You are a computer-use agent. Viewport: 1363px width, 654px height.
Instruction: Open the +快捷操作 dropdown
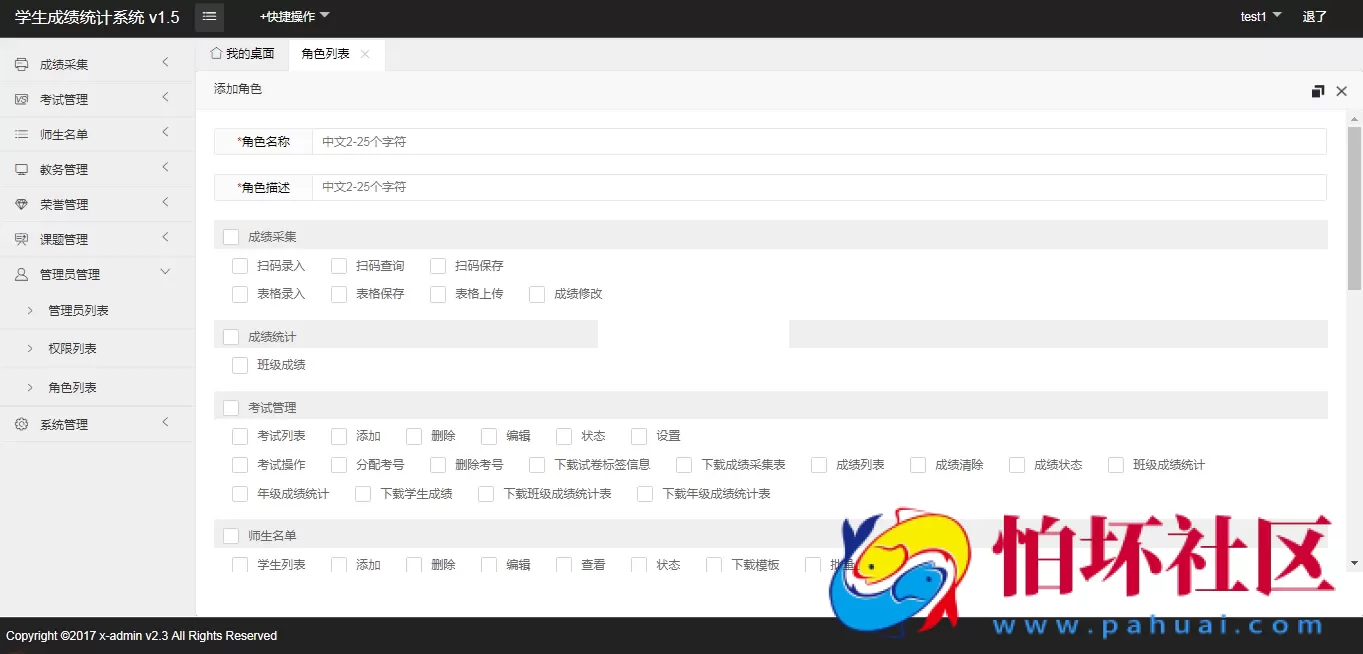[288, 16]
